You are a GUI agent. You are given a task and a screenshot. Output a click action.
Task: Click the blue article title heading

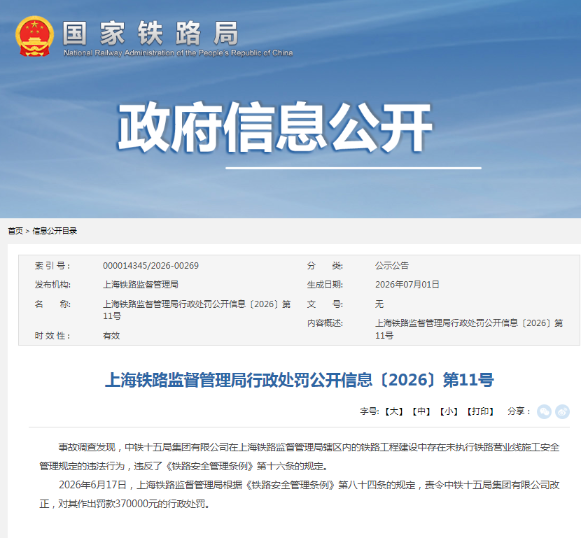(x=299, y=380)
